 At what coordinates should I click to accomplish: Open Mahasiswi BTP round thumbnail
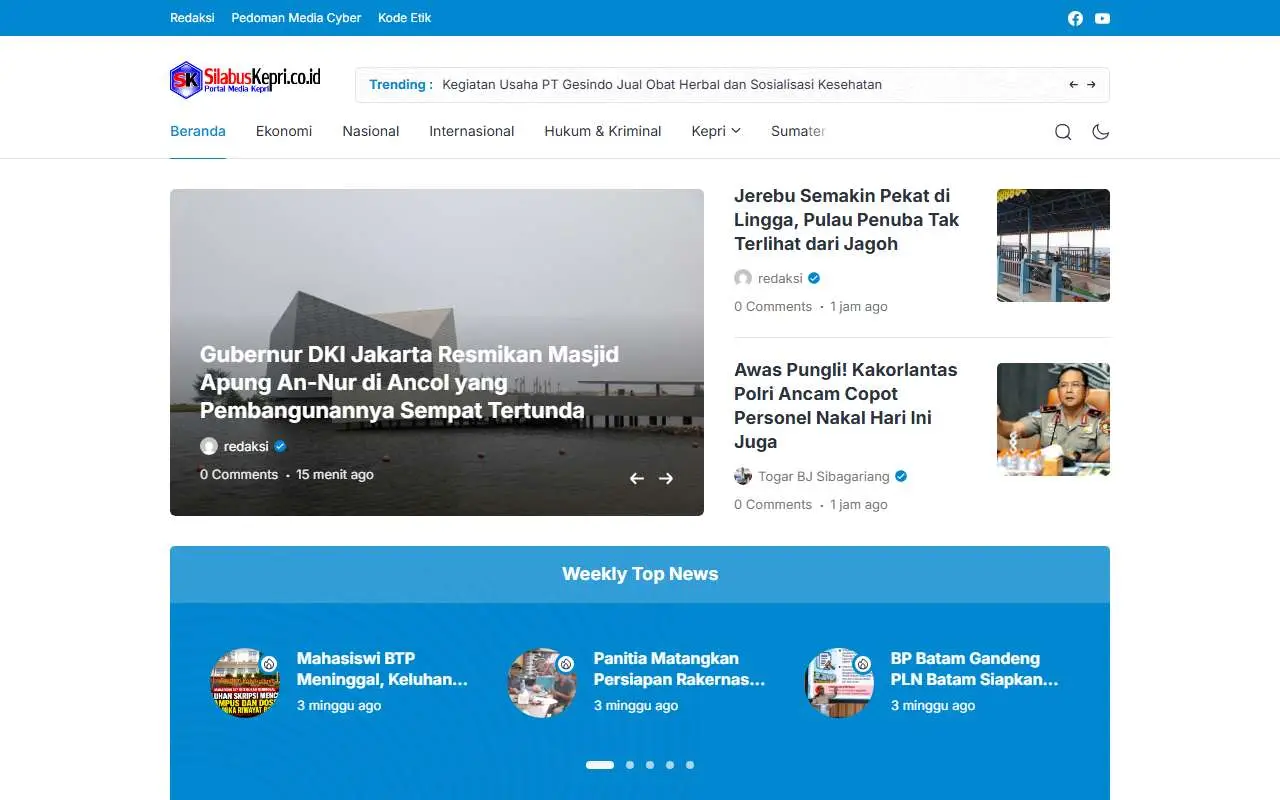245,683
